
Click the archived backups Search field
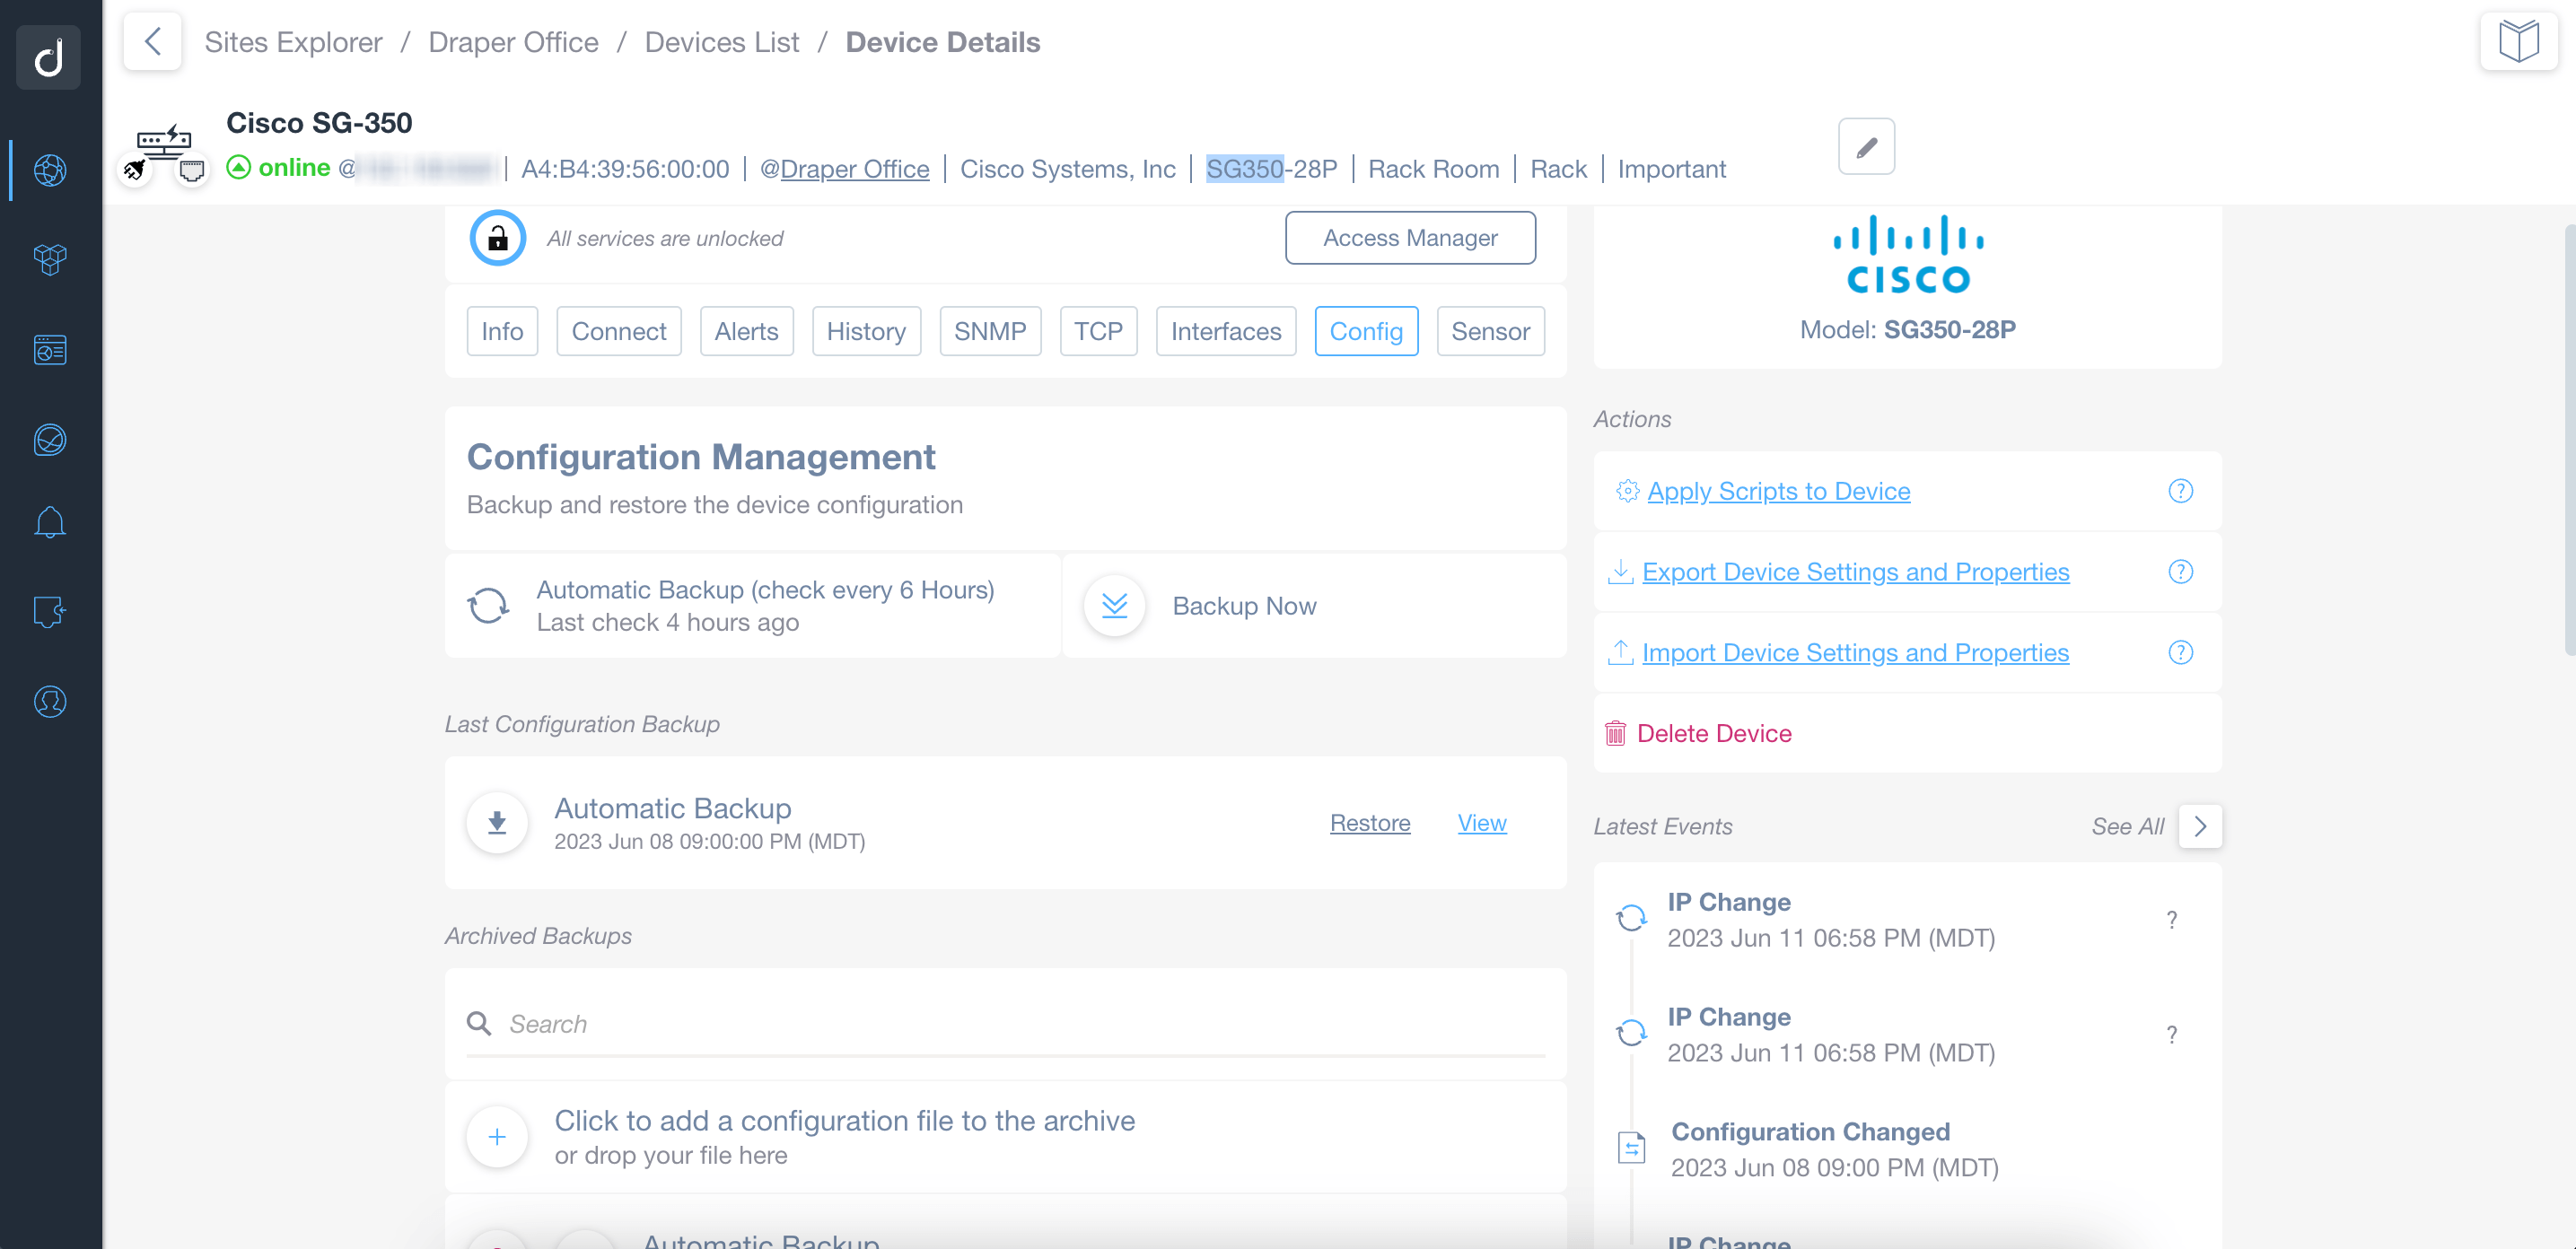coord(1006,1024)
